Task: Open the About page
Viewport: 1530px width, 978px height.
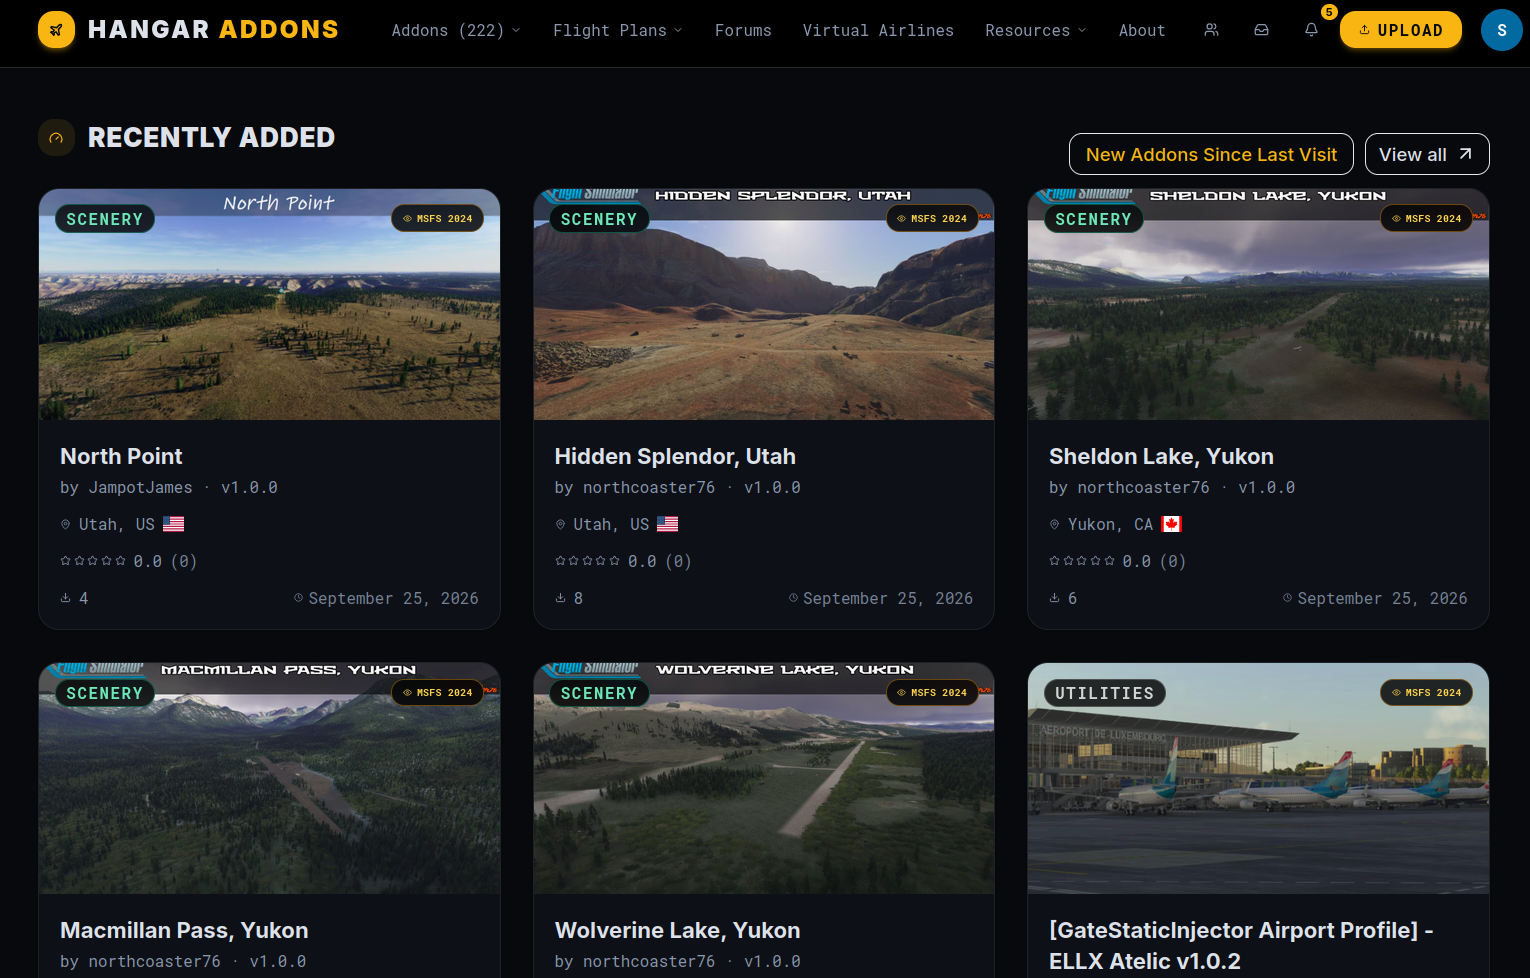Action: [1142, 30]
